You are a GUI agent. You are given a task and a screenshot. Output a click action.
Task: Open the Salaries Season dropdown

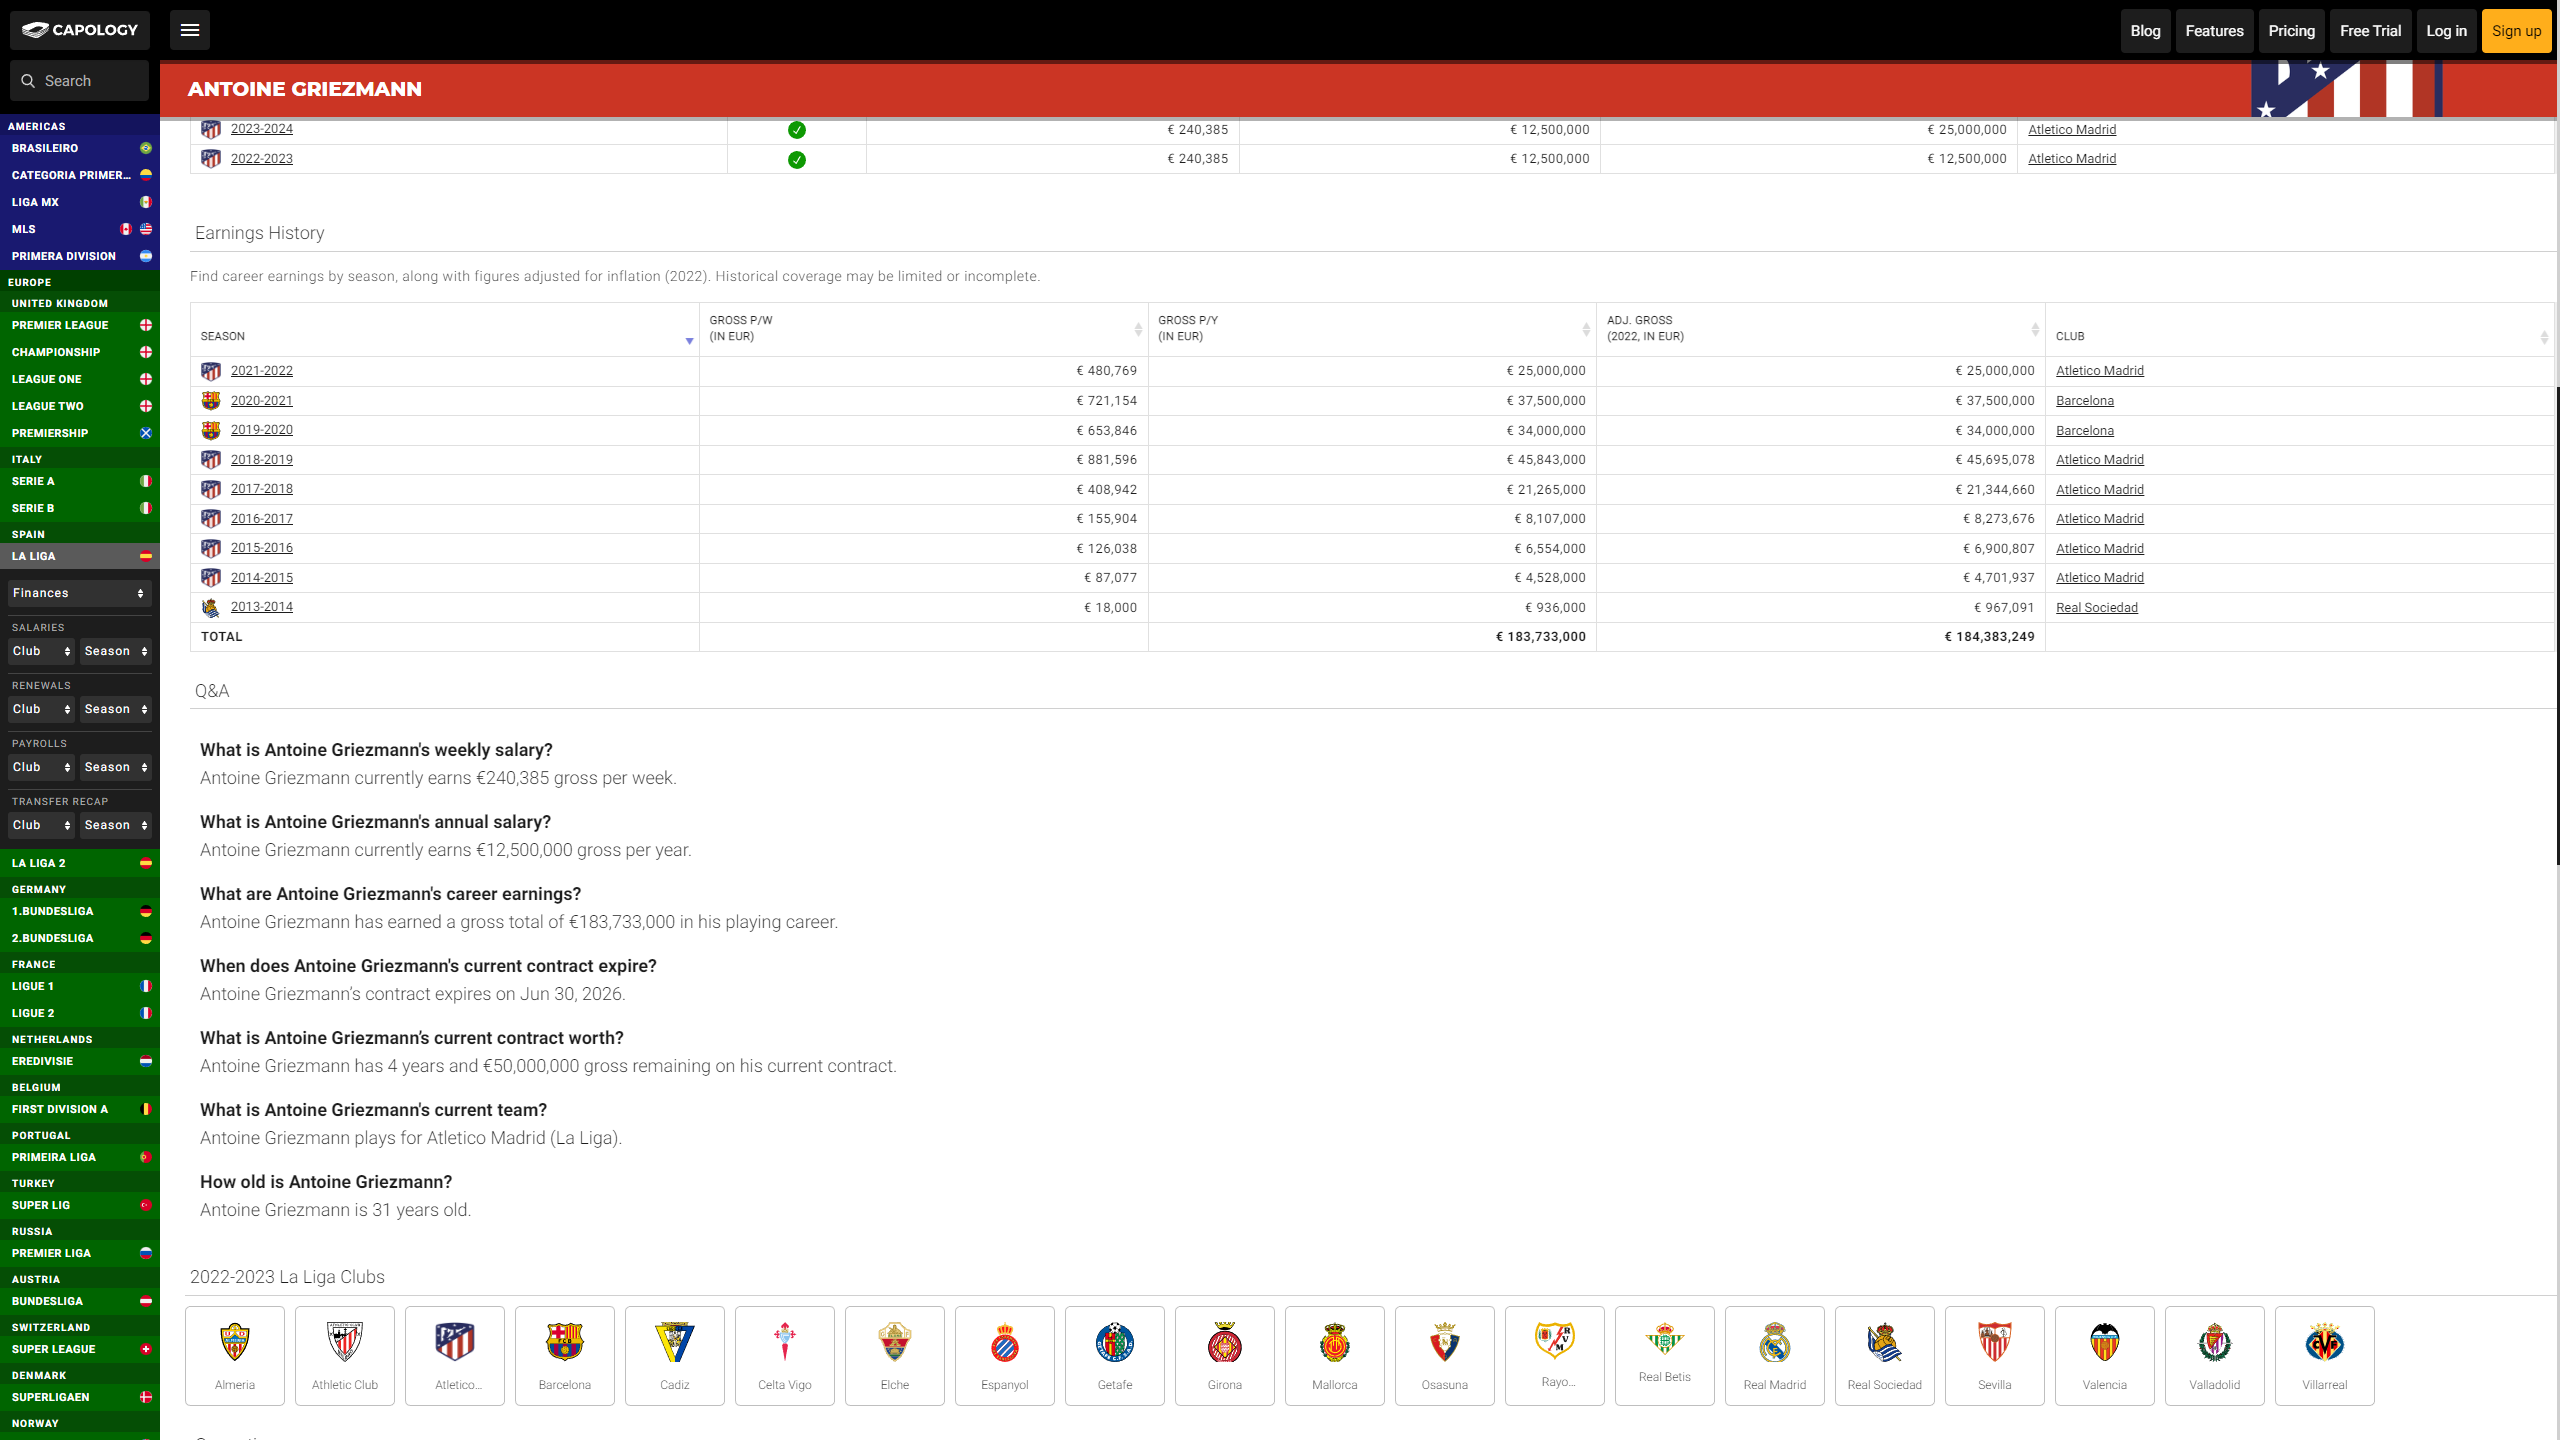(x=116, y=651)
